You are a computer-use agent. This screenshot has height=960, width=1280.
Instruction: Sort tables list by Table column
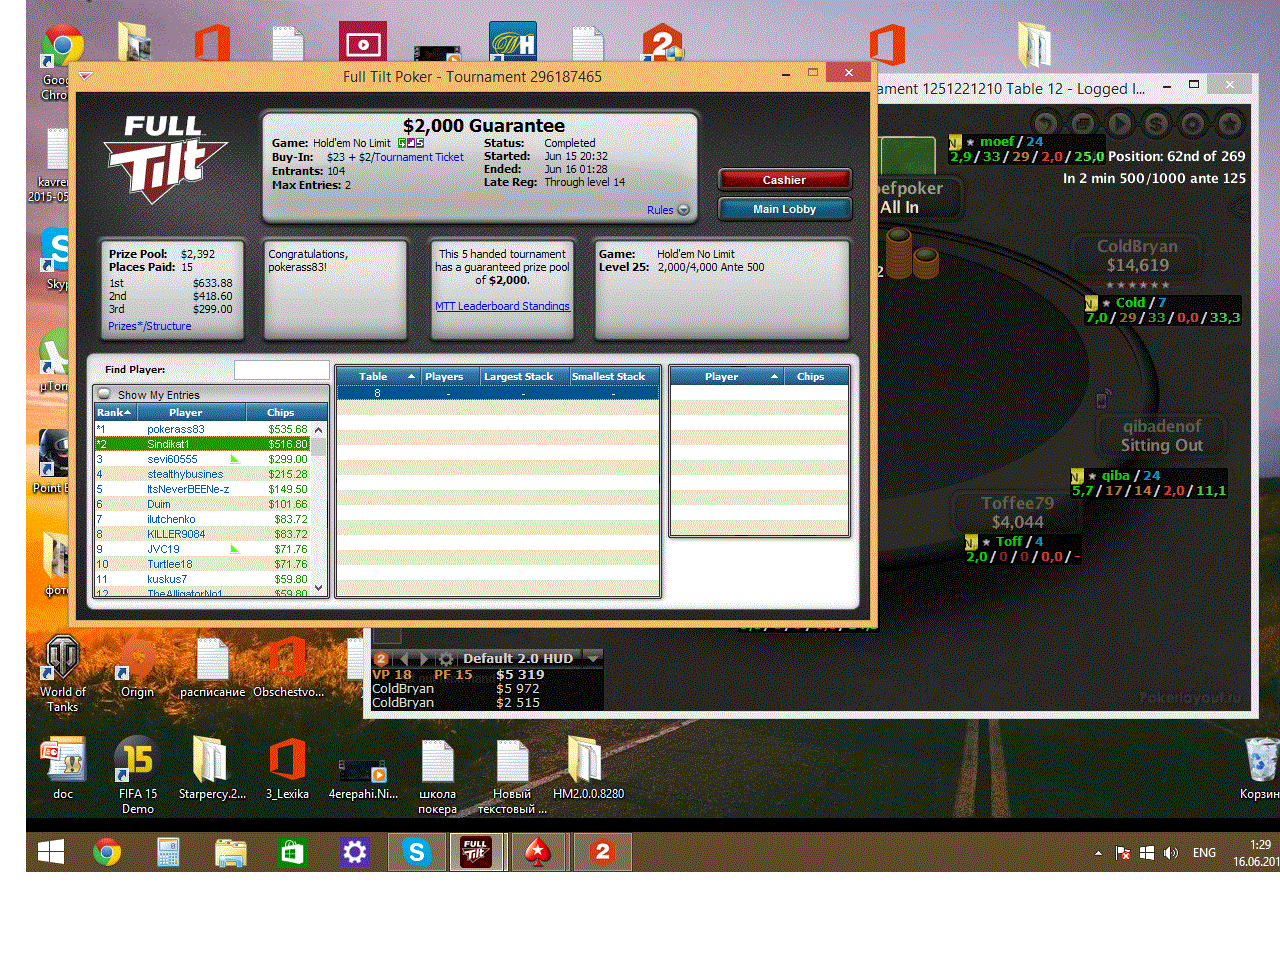click(x=377, y=376)
